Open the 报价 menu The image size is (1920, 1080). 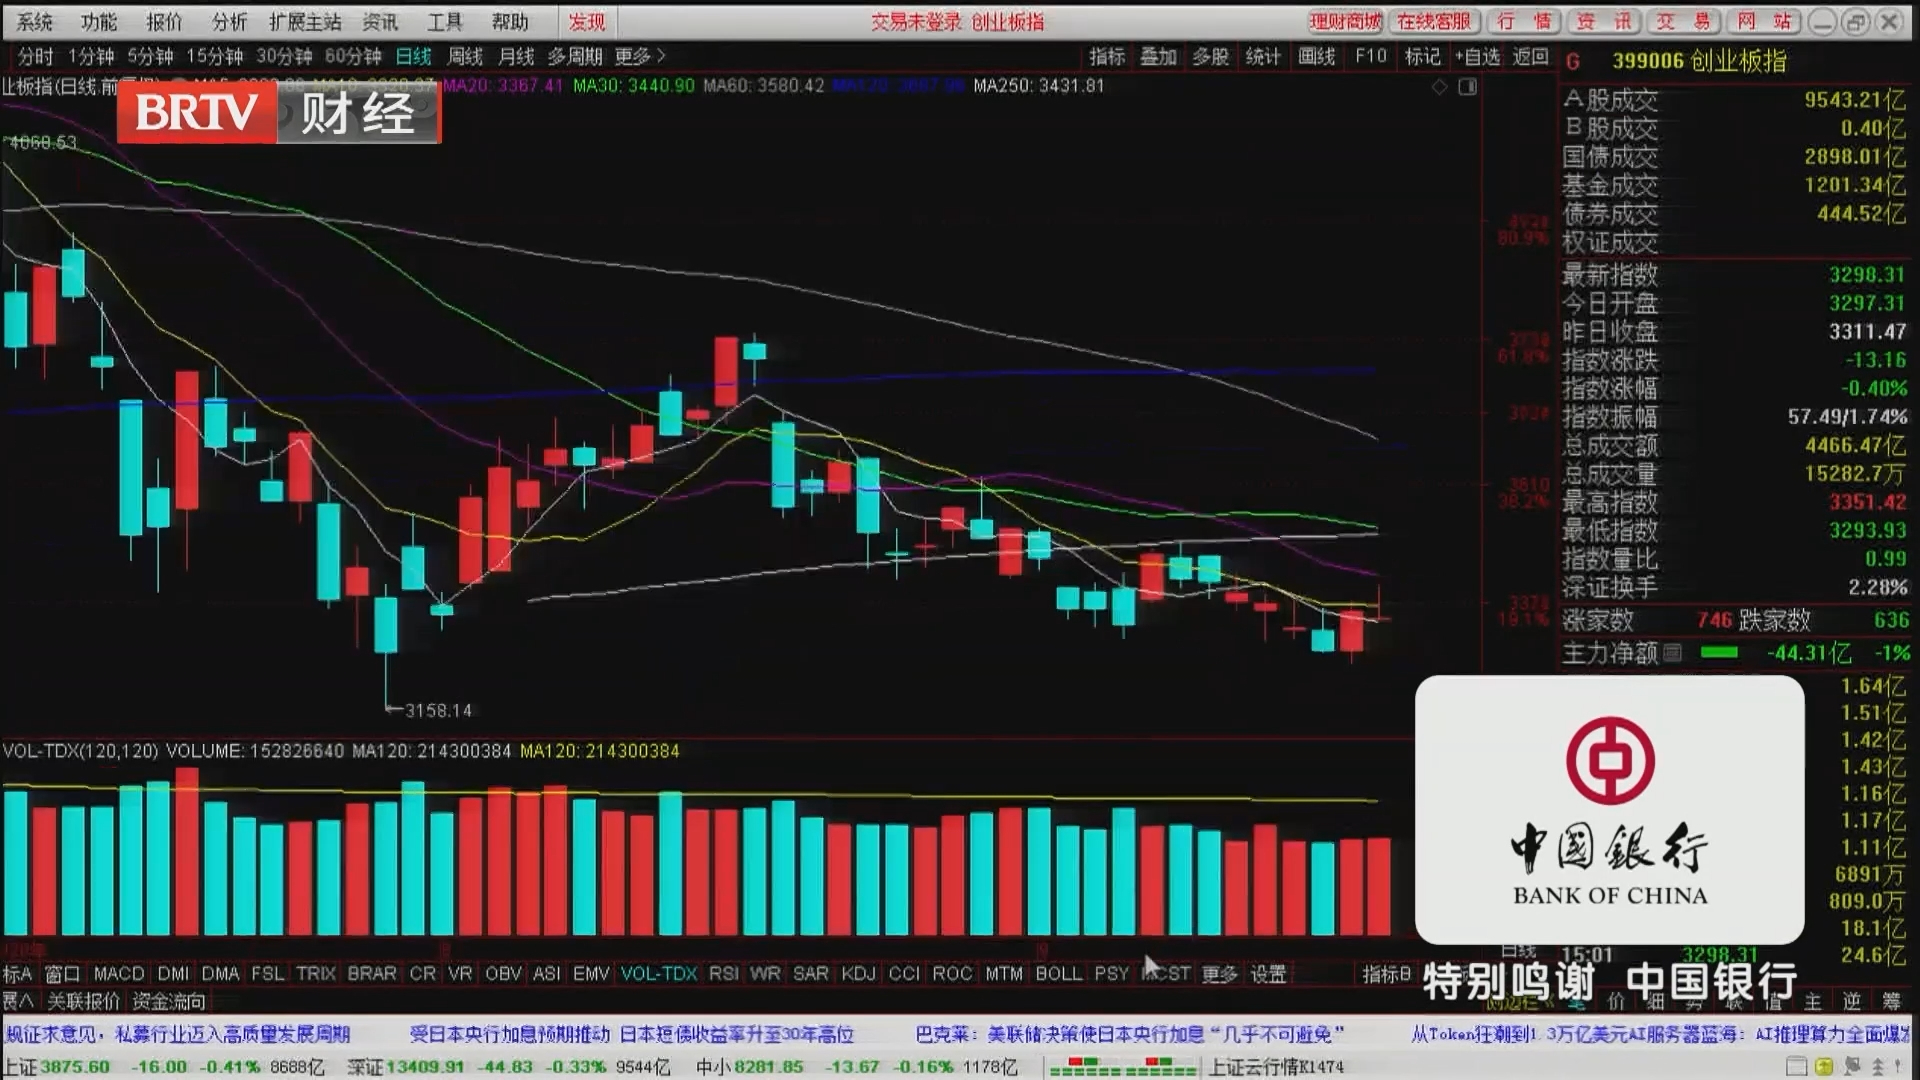pos(164,22)
